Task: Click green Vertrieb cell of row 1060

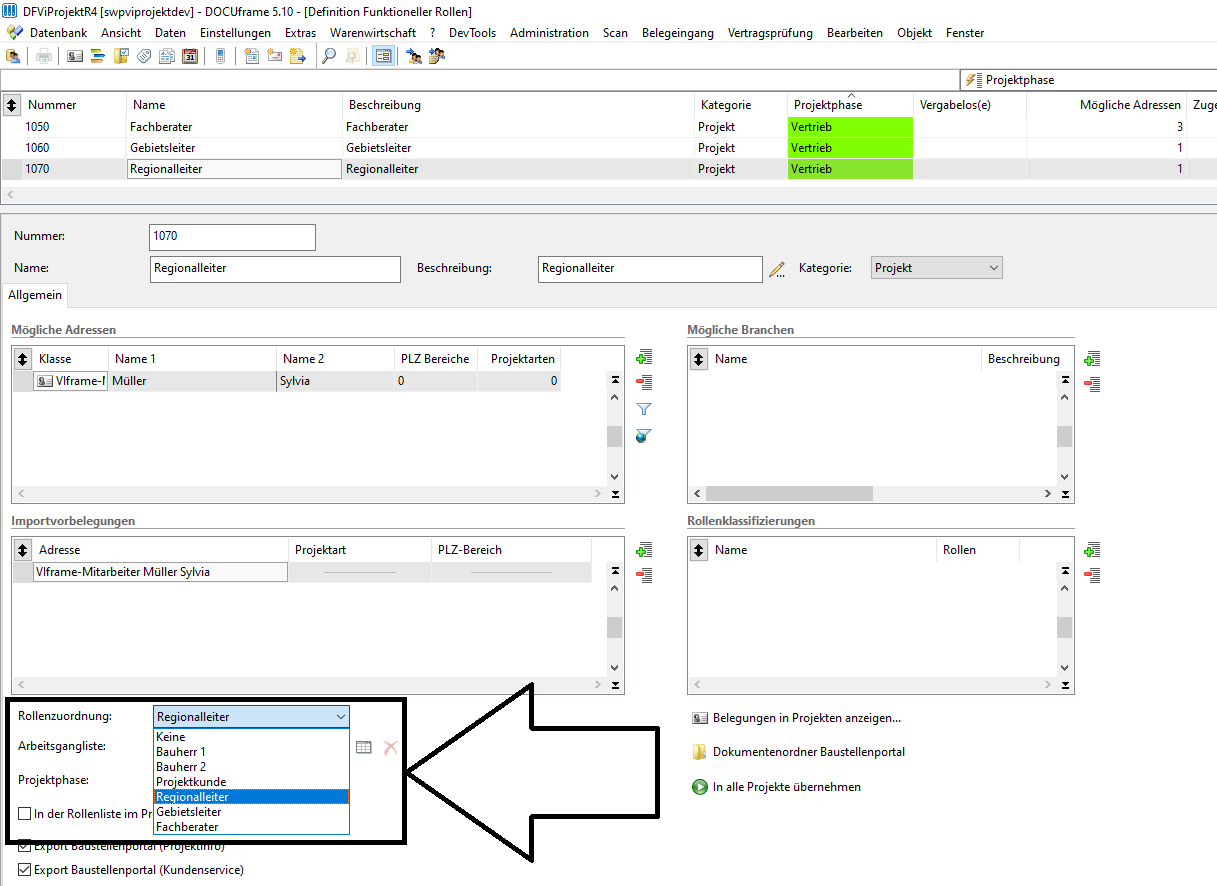Action: pyautogui.click(x=850, y=148)
